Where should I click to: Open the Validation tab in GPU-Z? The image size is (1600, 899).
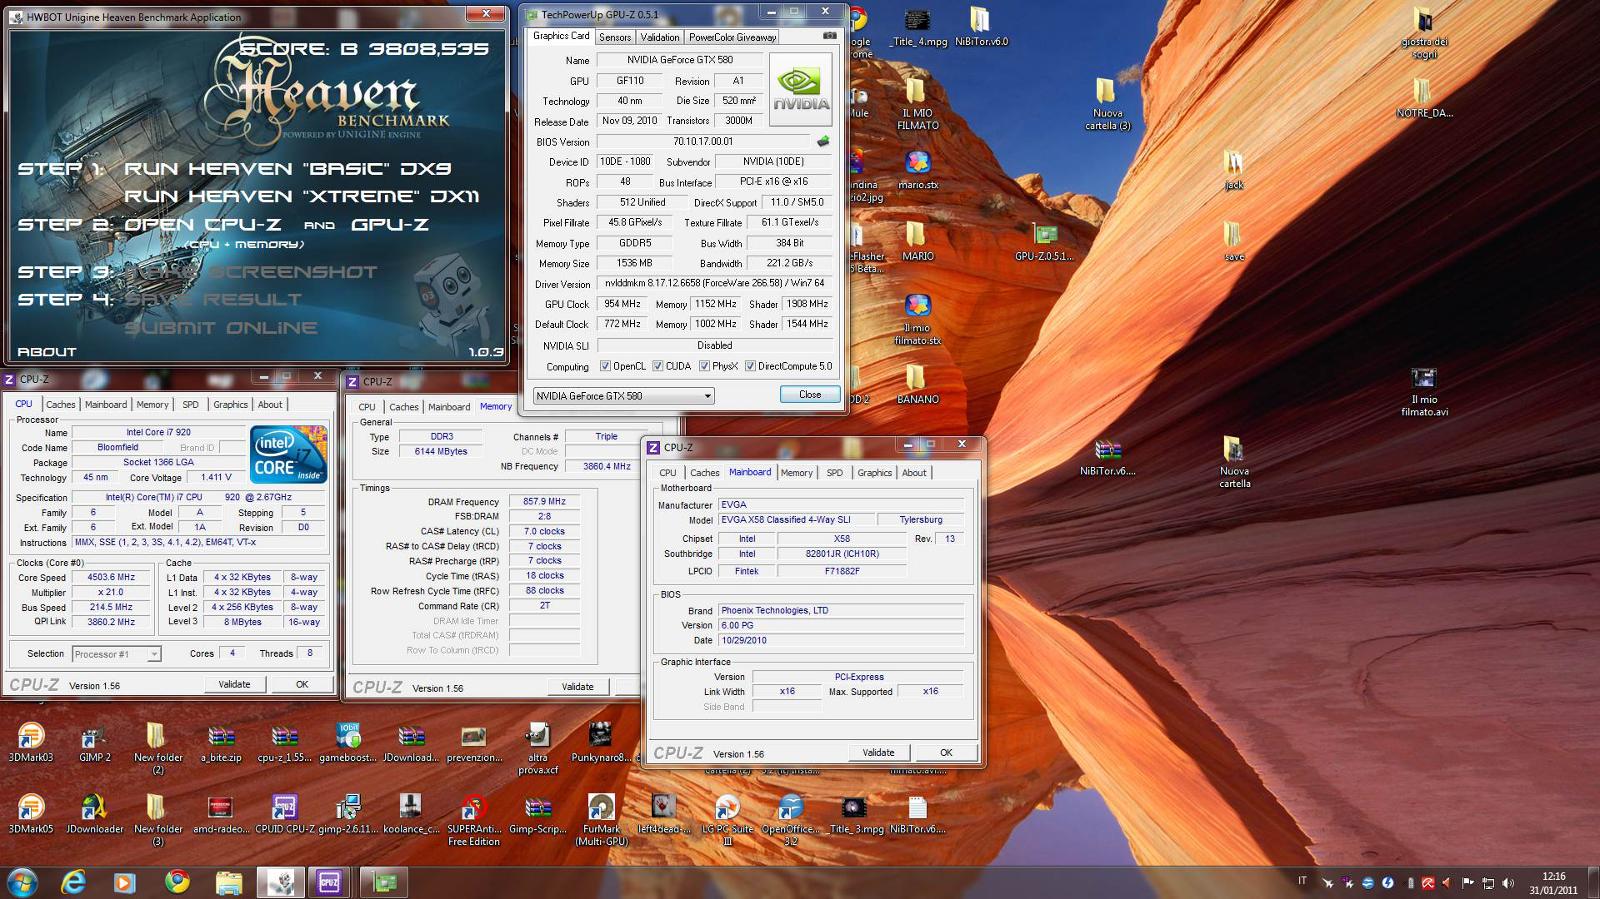coord(659,37)
